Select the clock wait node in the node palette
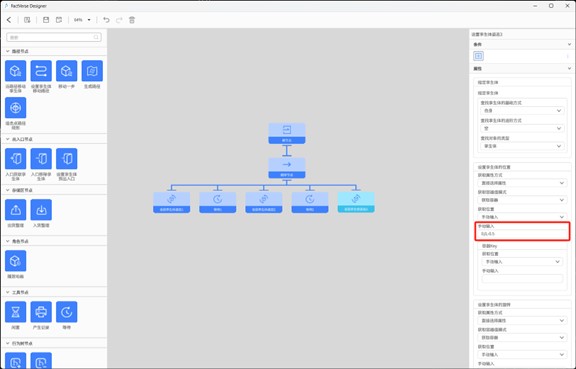This screenshot has height=369, width=576. [x=66, y=312]
